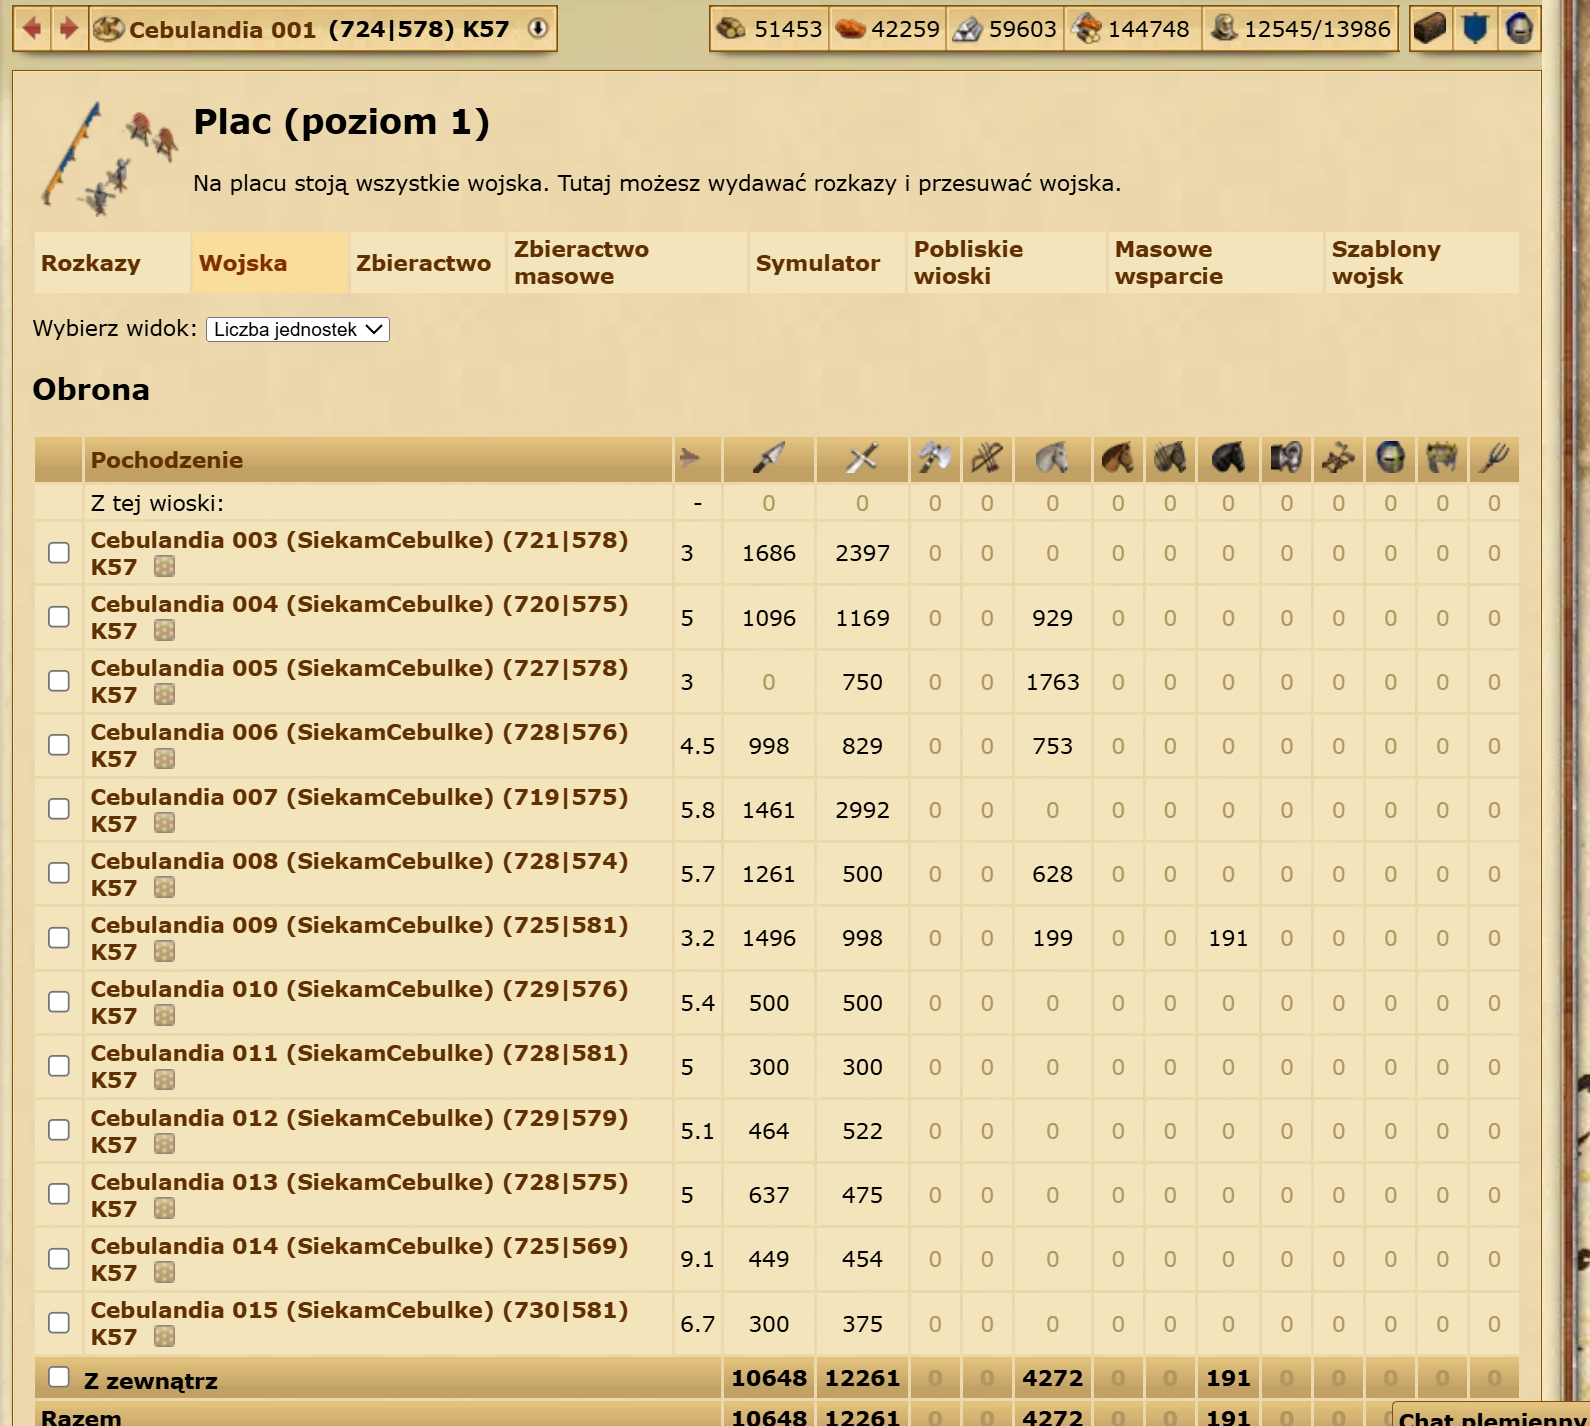Click the nobleman crown column icon
This screenshot has height=1426, width=1590.
tap(1441, 459)
